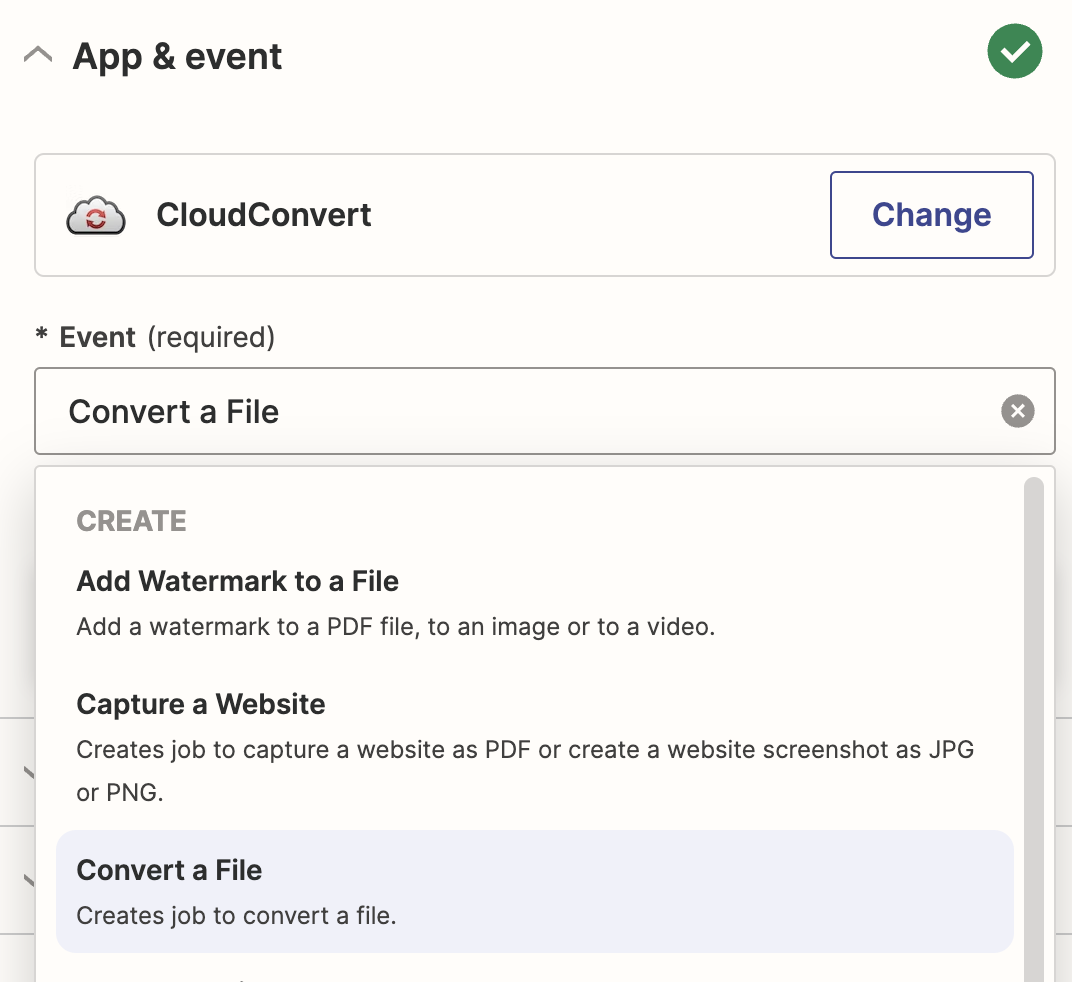Click the CloudConvert cloud logo icon
Image resolution: width=1072 pixels, height=982 pixels.
pos(96,215)
